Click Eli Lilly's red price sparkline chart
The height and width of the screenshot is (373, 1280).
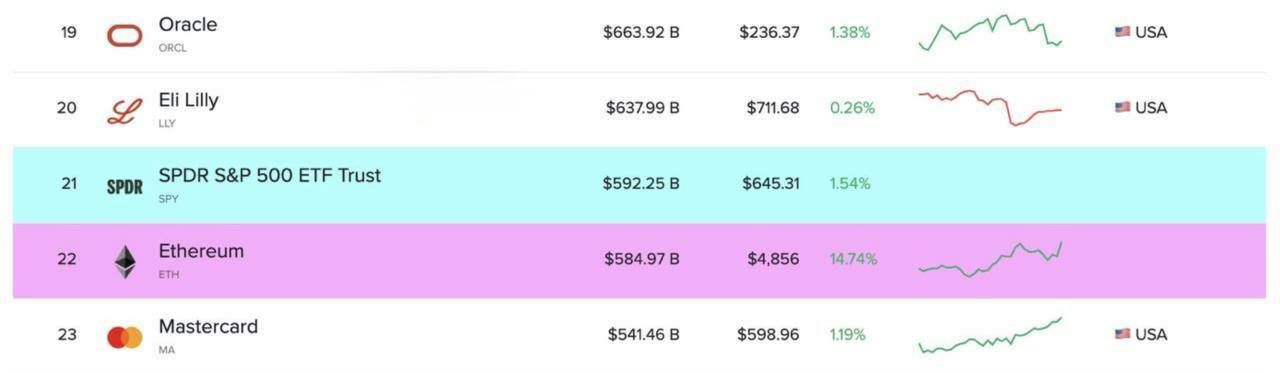pyautogui.click(x=990, y=107)
